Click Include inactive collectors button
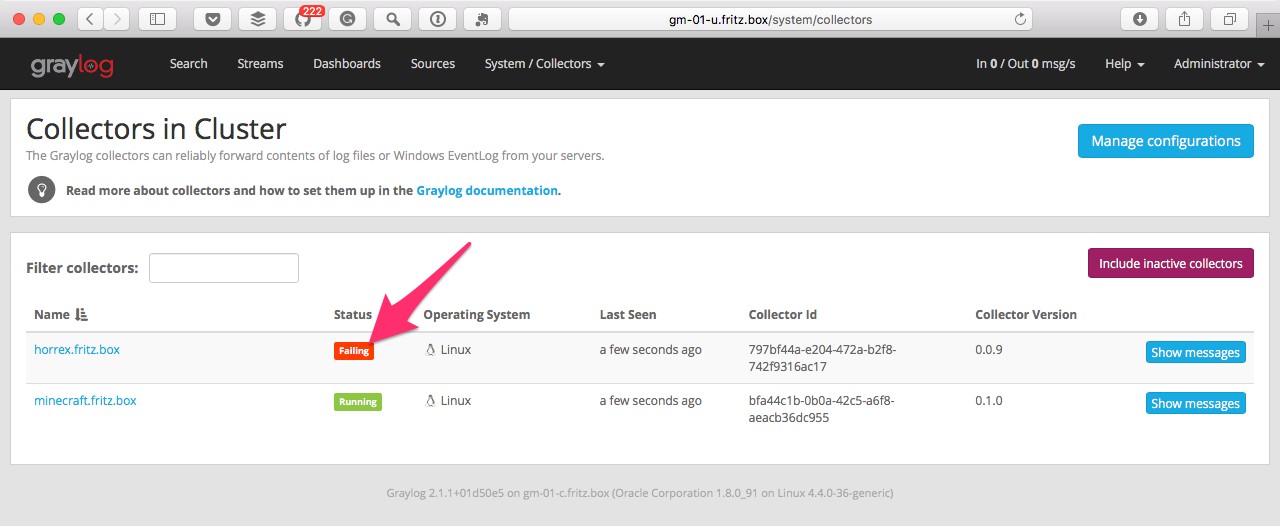The height and width of the screenshot is (526, 1280). 1170,263
